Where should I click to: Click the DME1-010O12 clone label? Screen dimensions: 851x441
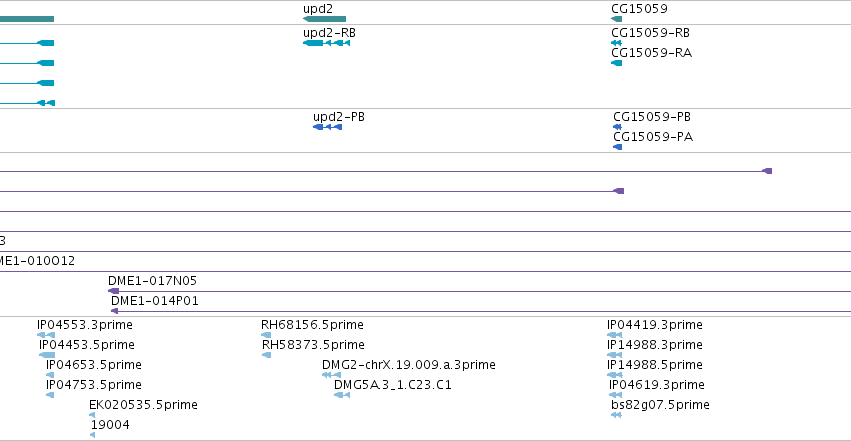37,261
